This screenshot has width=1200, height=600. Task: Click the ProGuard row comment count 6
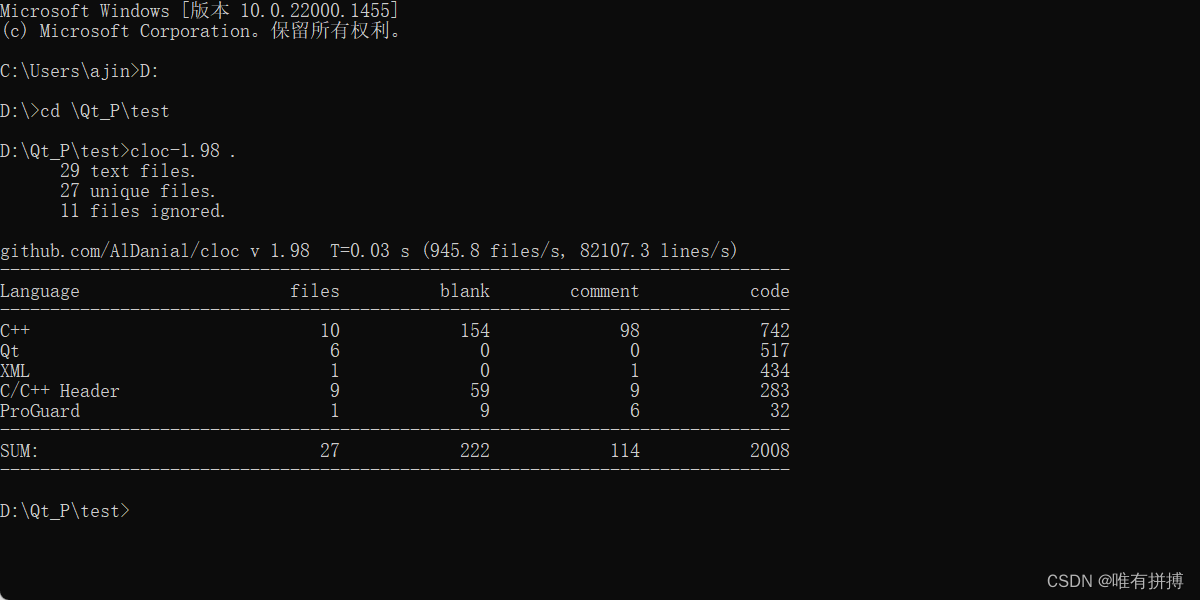(x=635, y=411)
